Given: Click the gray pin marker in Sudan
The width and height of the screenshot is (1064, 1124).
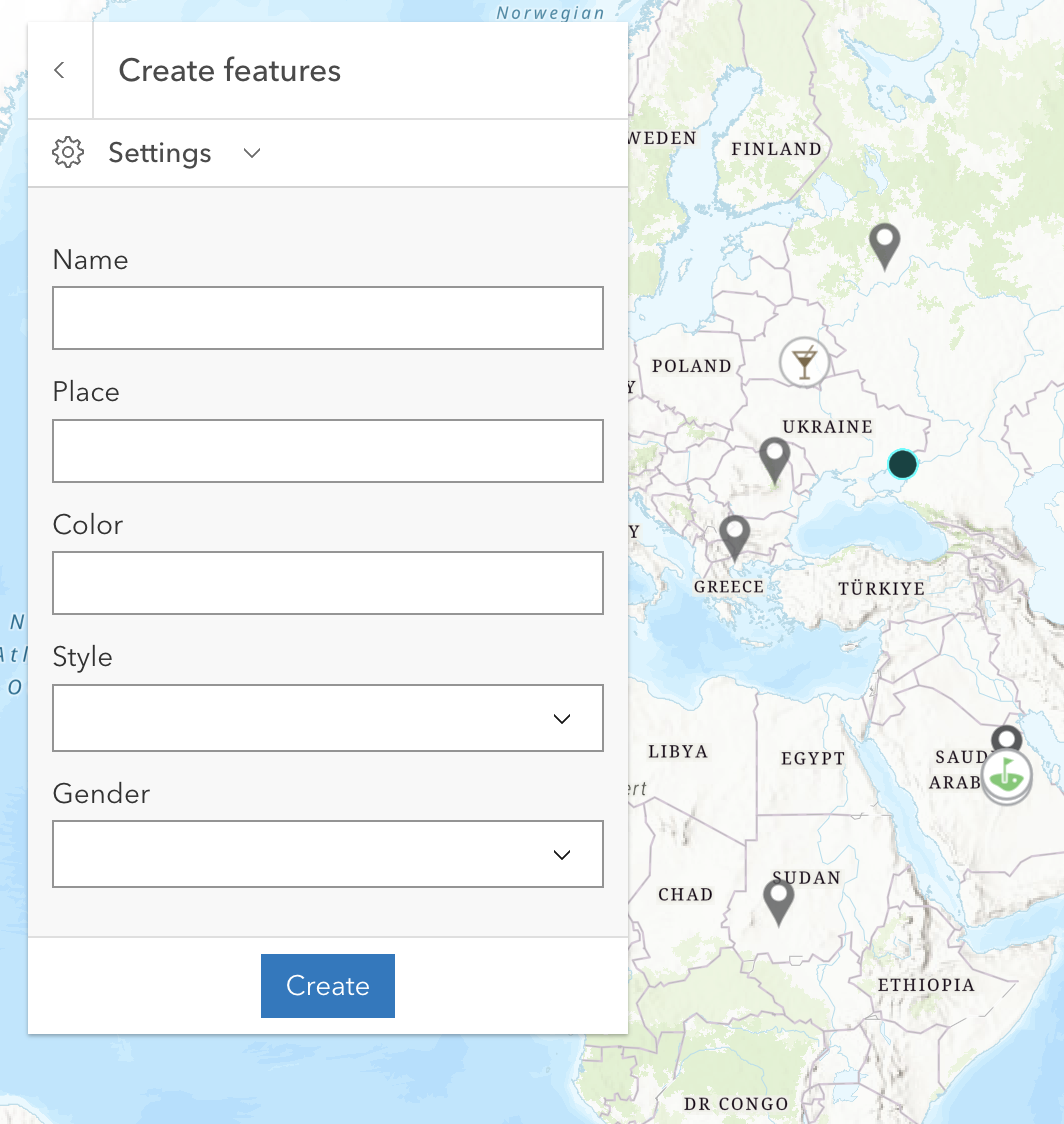Looking at the screenshot, I should pyautogui.click(x=778, y=900).
